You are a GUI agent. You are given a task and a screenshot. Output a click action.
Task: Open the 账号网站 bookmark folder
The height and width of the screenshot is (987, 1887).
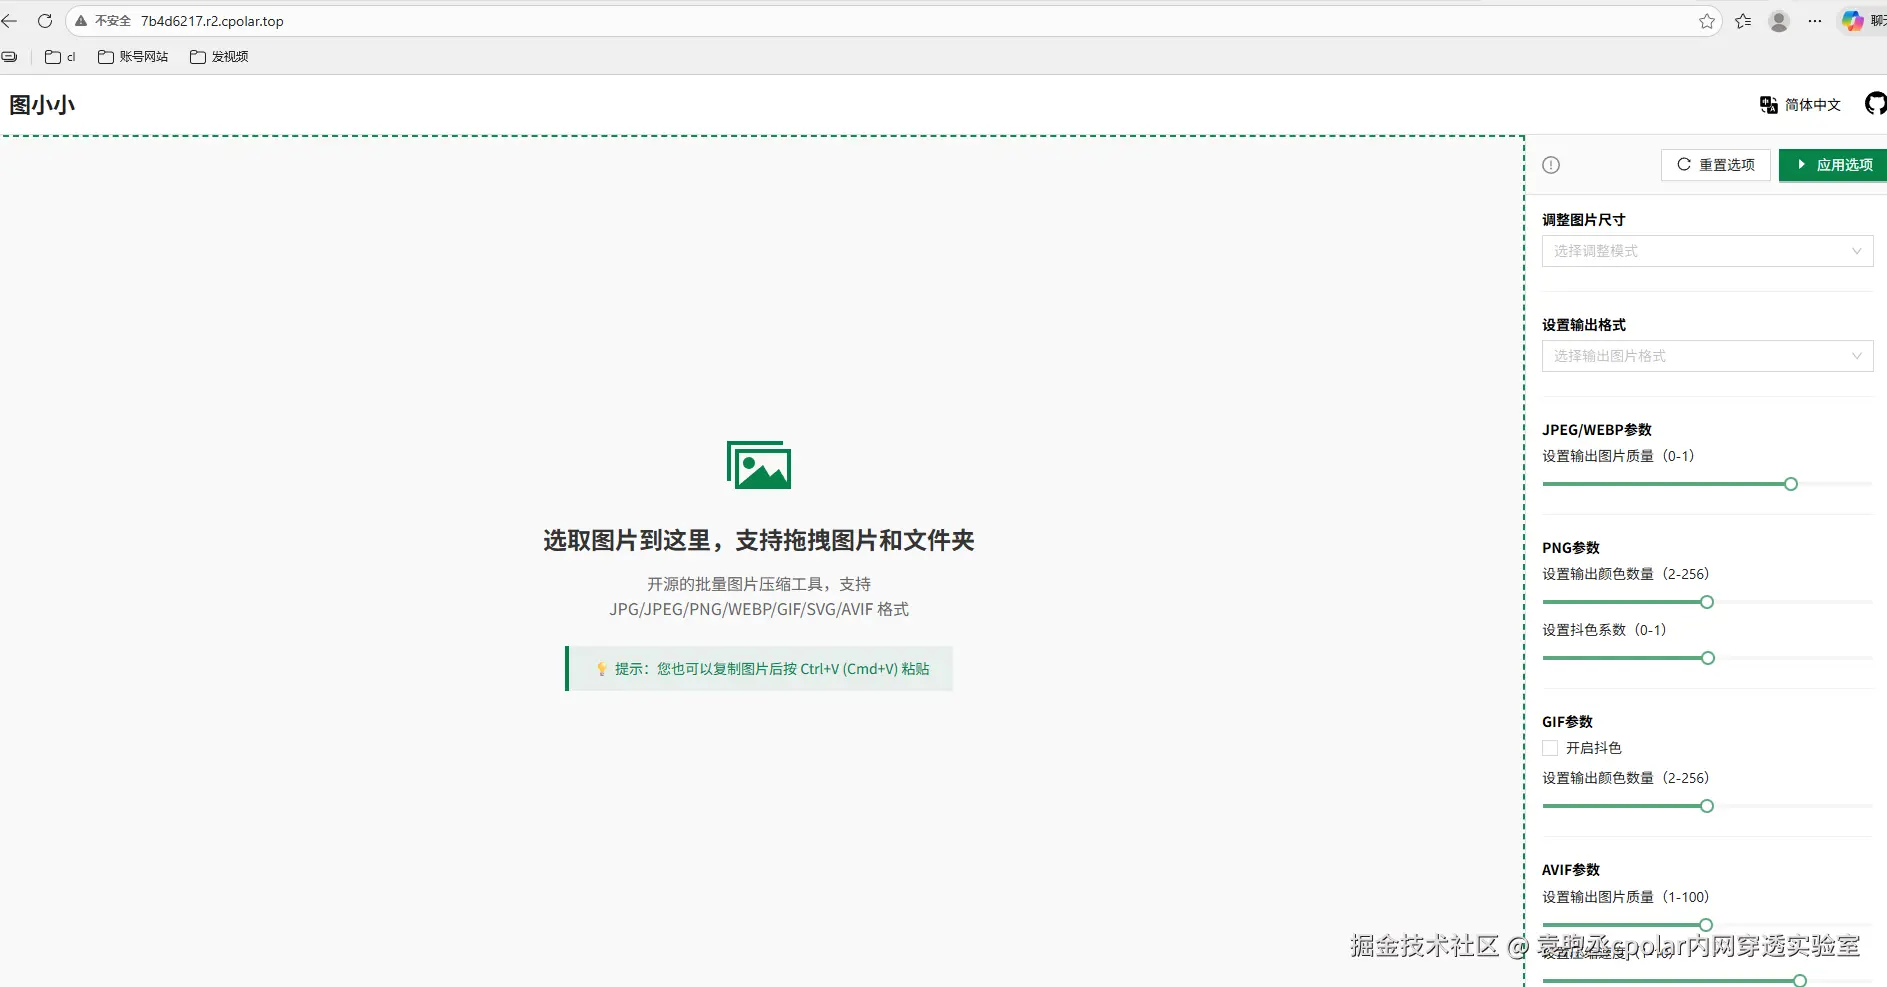(133, 57)
